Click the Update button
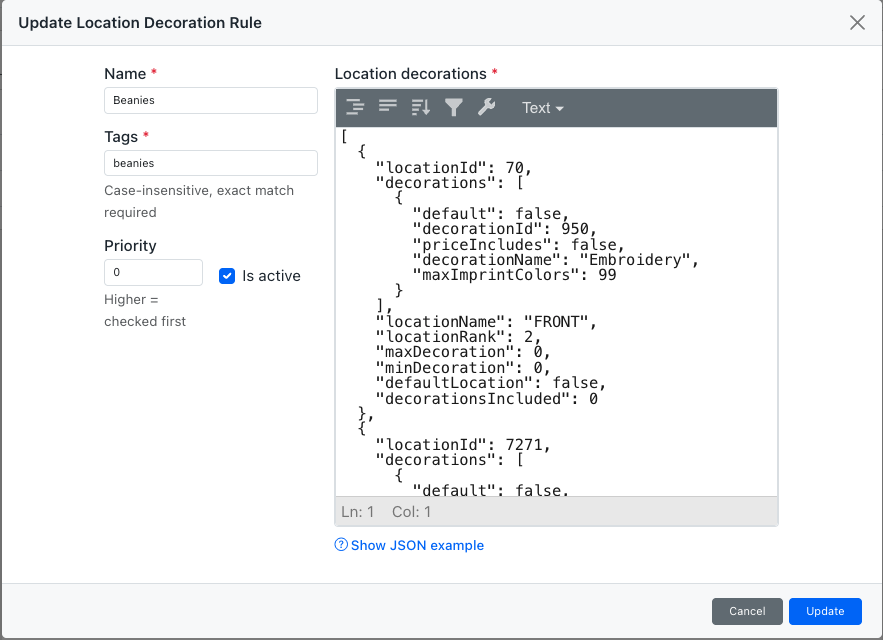The height and width of the screenshot is (640, 883). point(825,611)
